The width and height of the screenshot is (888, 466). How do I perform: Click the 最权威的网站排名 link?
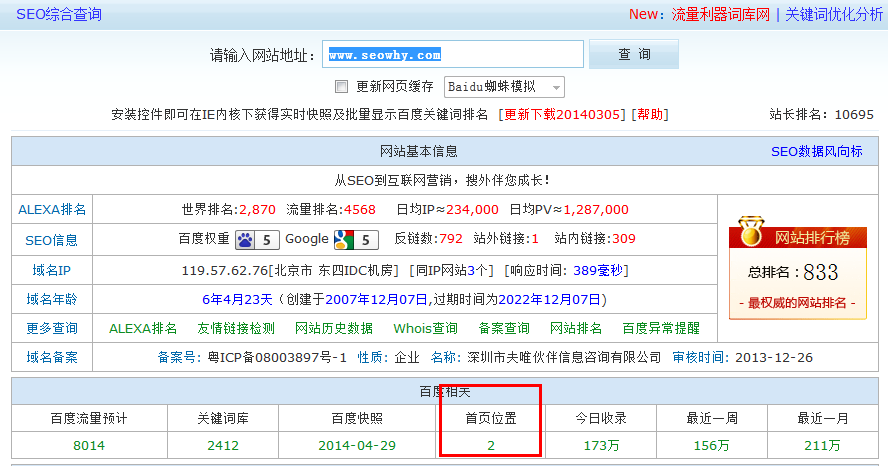point(797,303)
